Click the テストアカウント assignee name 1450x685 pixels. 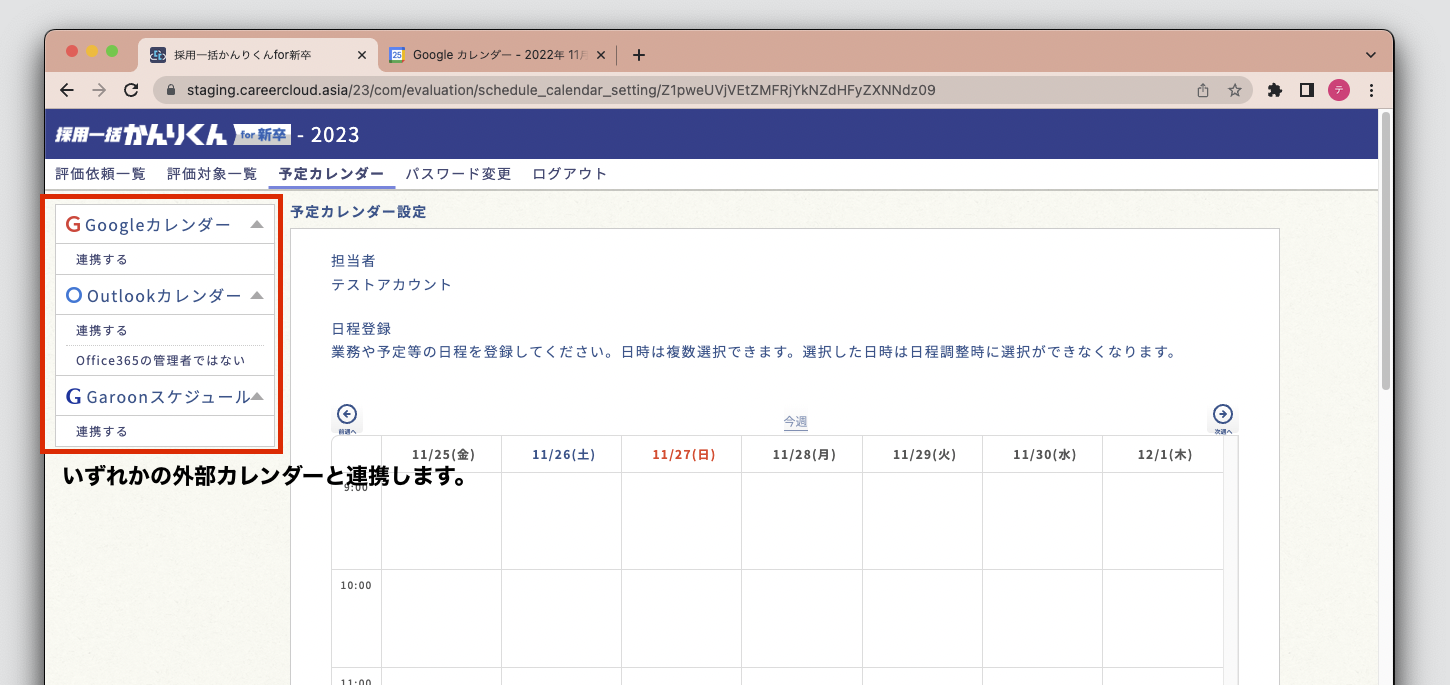pyautogui.click(x=391, y=285)
